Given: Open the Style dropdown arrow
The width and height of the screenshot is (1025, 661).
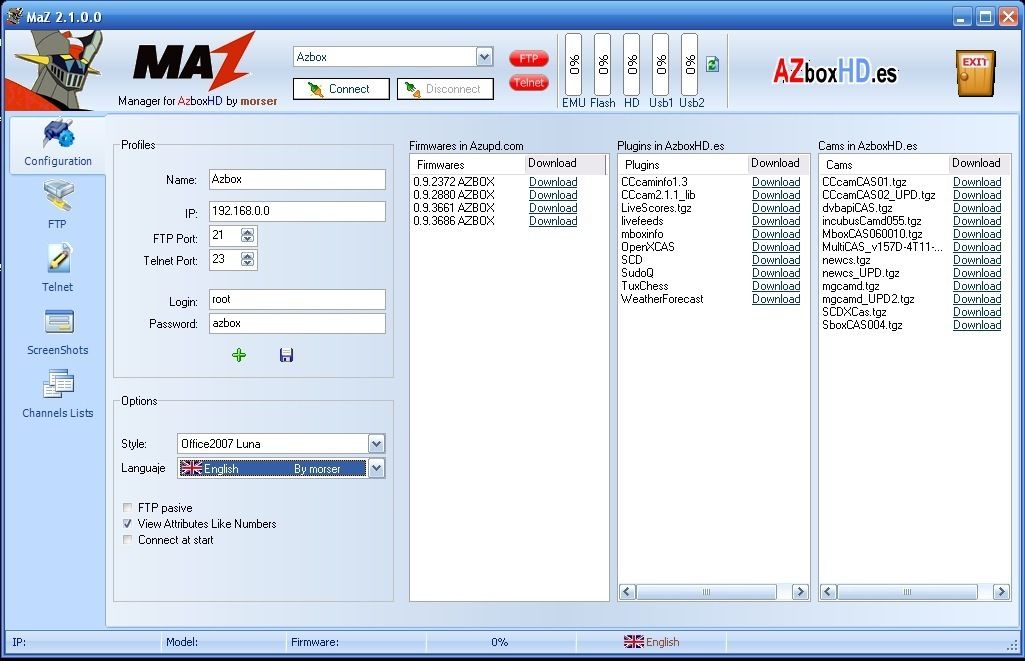Looking at the screenshot, I should point(377,444).
